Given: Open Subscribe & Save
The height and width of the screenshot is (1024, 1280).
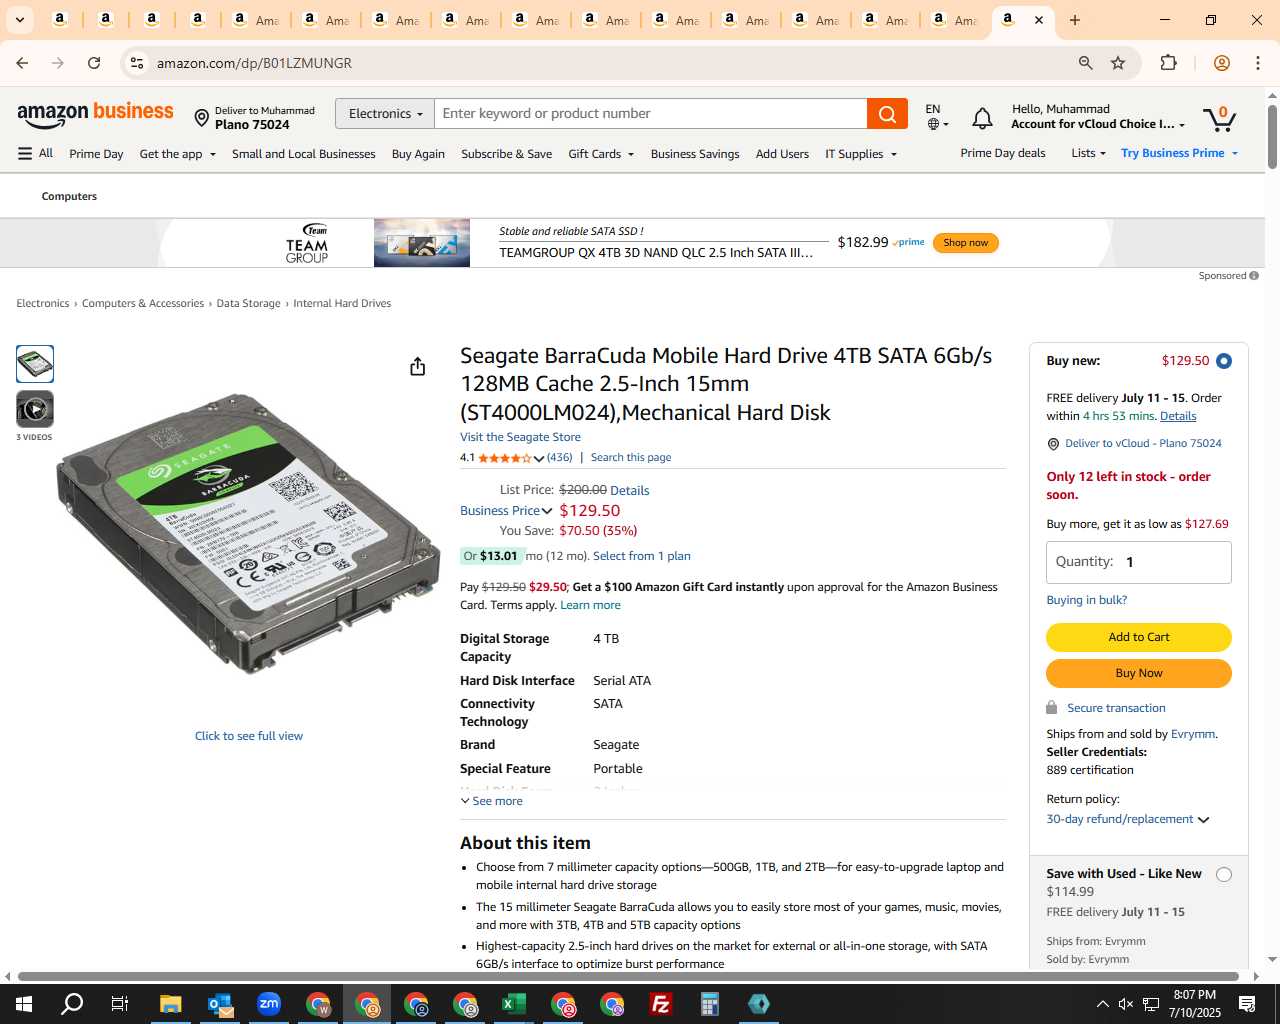Looking at the screenshot, I should [x=506, y=154].
